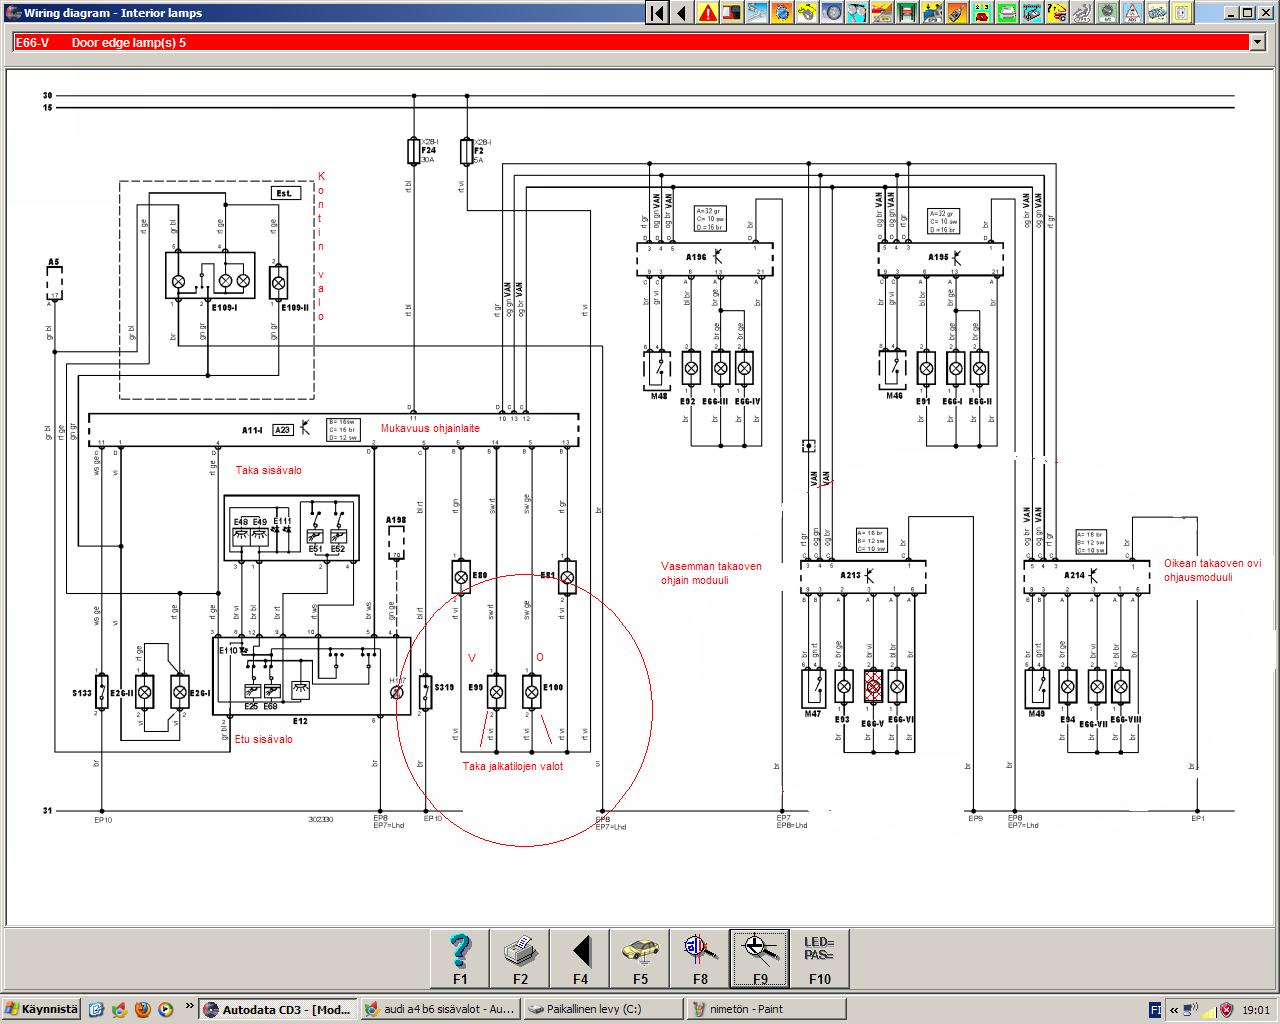Click the F8 component magnifier button
The height and width of the screenshot is (1024, 1280).
click(700, 958)
